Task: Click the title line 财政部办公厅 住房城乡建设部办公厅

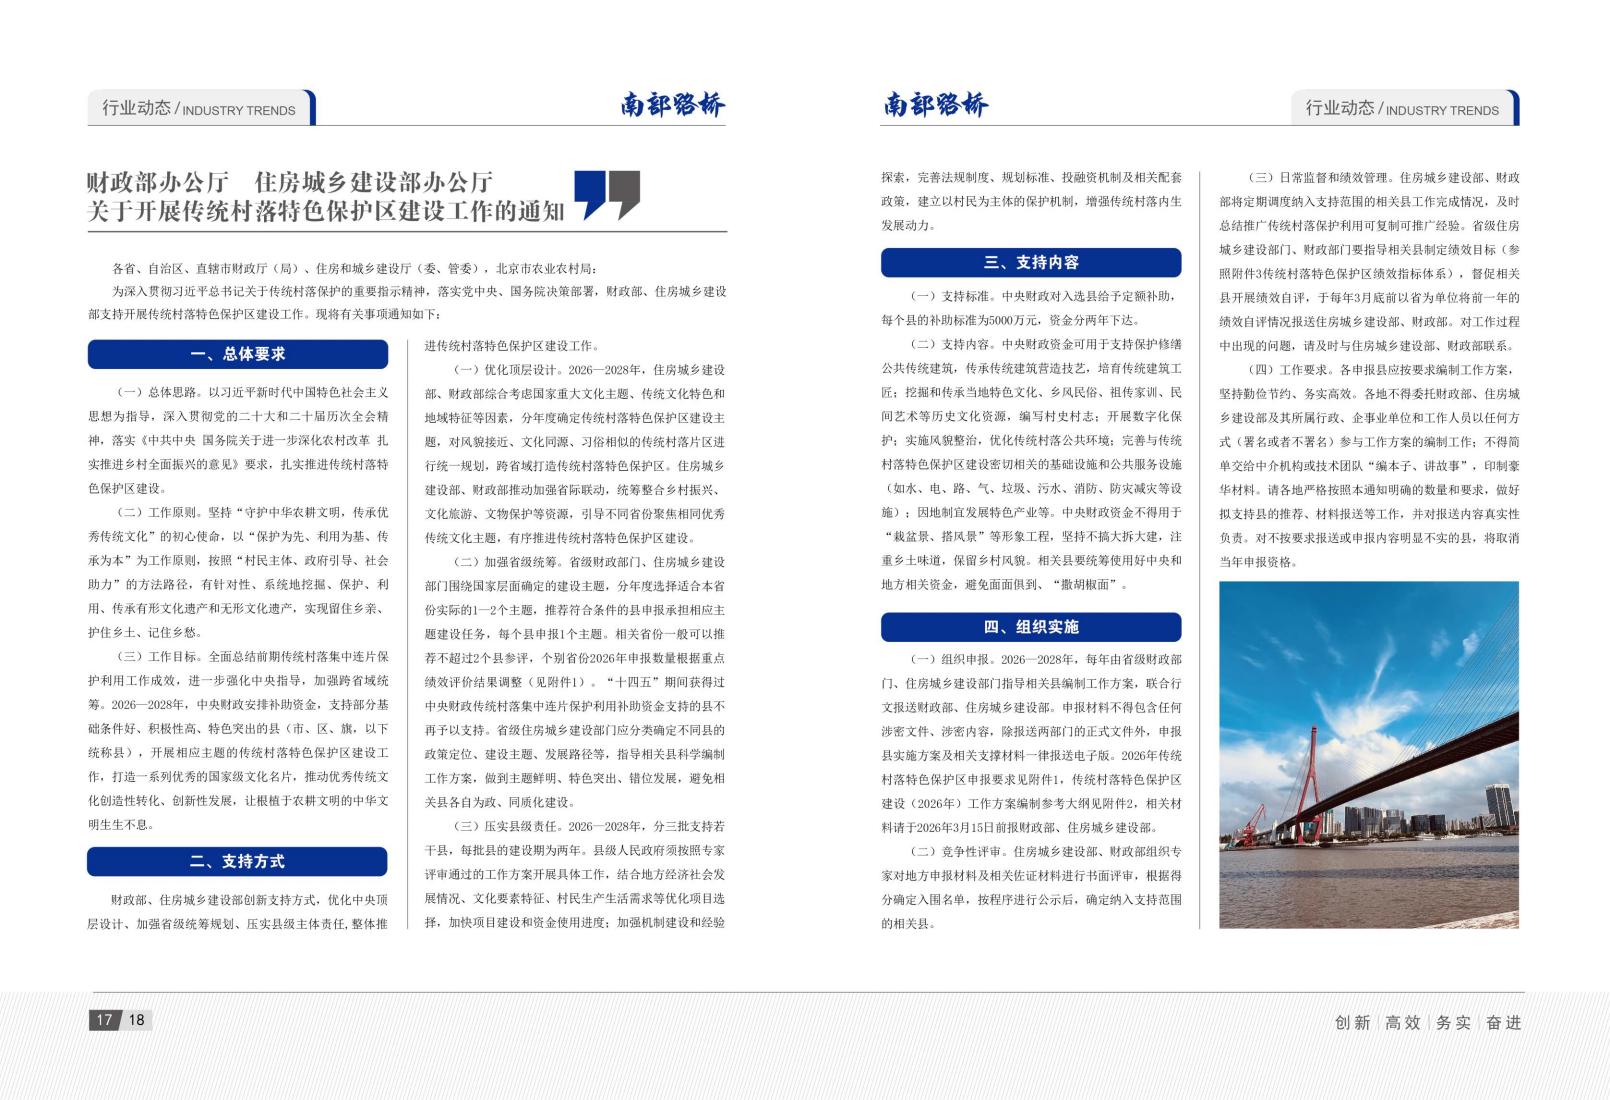Action: 290,182
